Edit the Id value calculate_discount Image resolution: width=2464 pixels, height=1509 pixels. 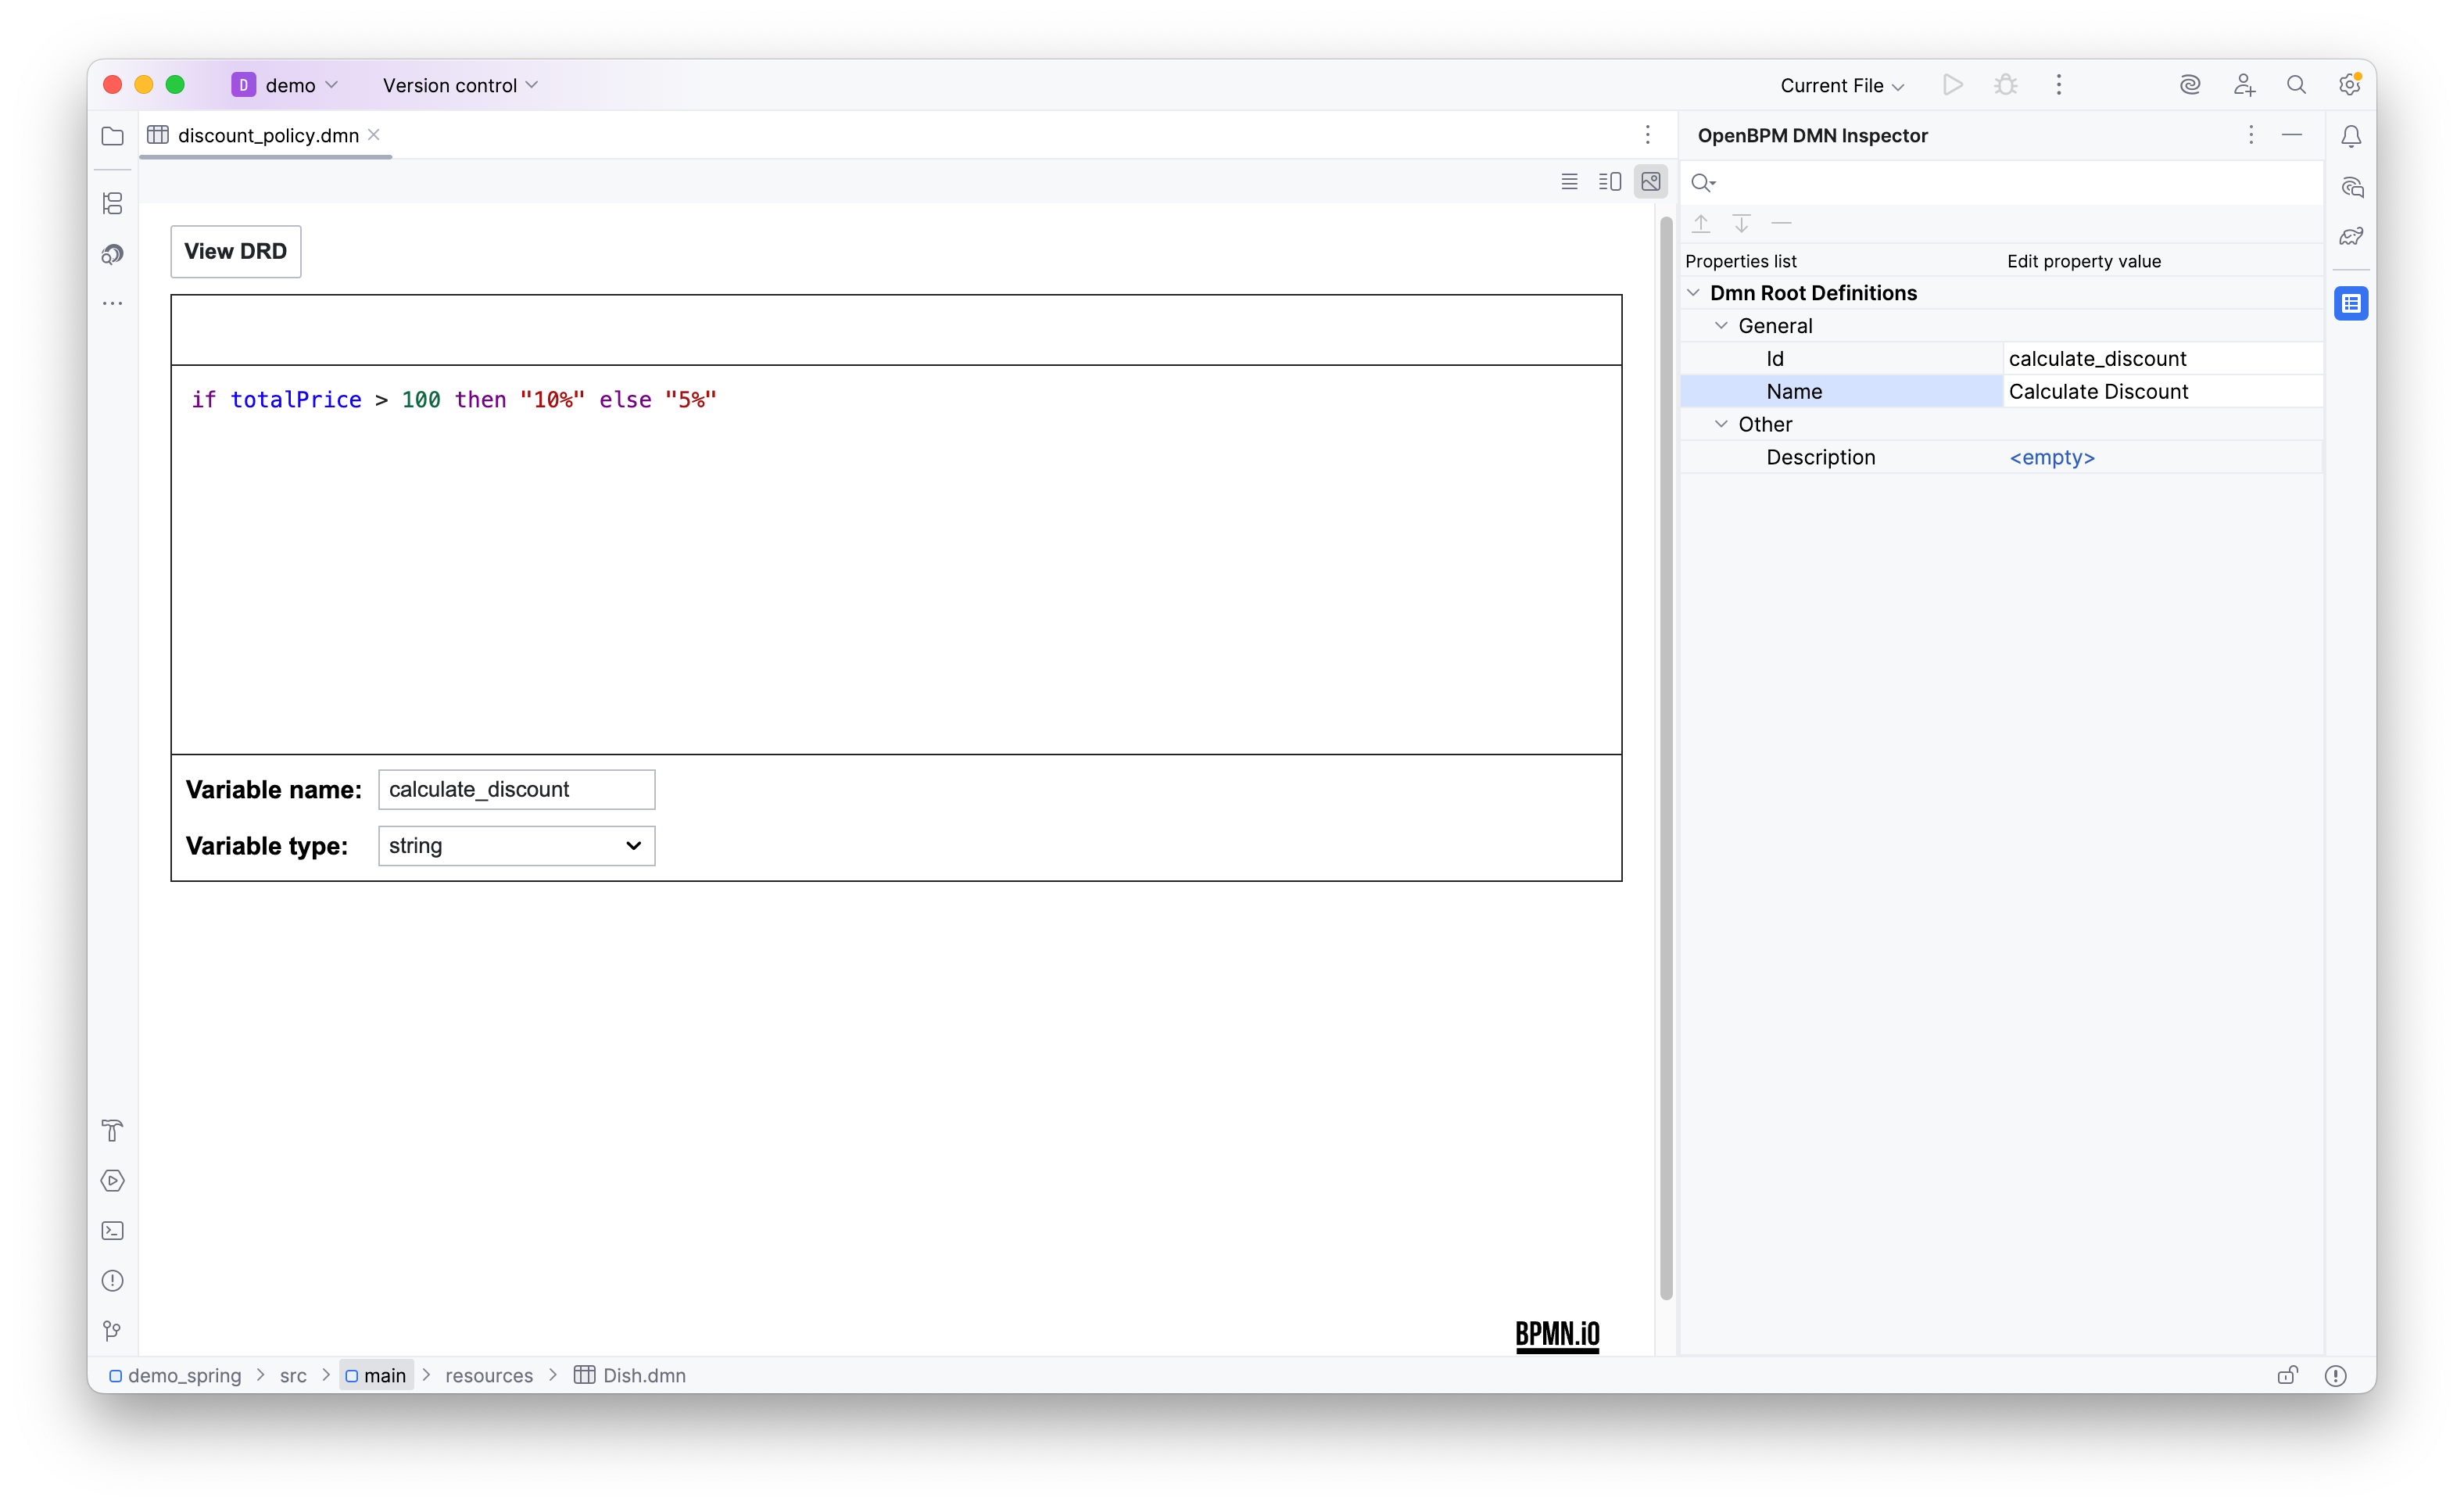[x=2163, y=359]
